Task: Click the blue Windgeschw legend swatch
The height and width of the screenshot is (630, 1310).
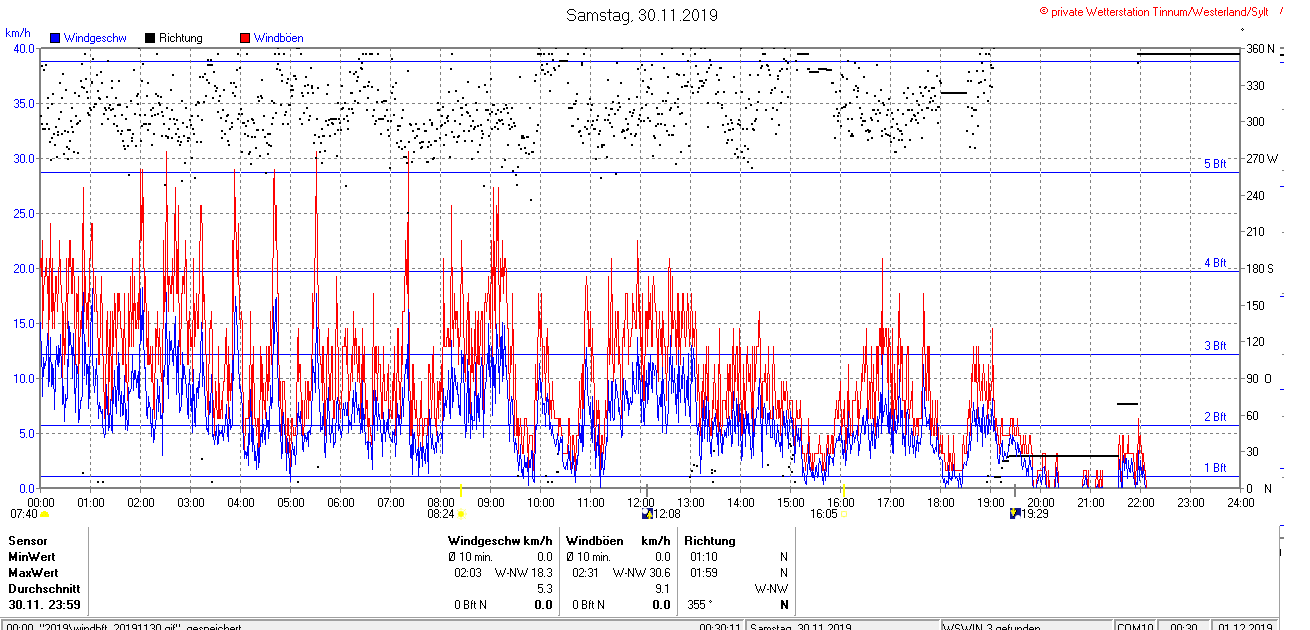Action: [55, 38]
